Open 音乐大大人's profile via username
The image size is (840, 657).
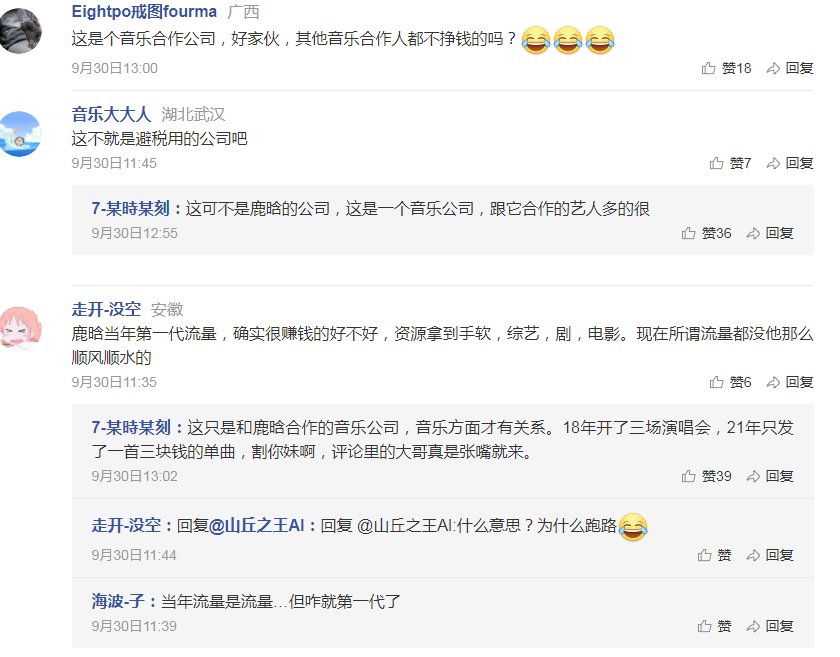(111, 114)
